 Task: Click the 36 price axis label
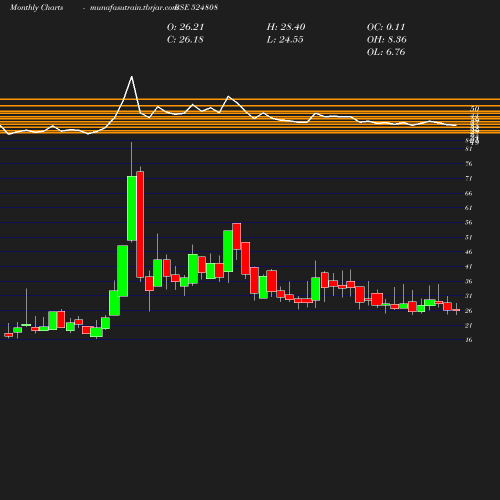469,281
